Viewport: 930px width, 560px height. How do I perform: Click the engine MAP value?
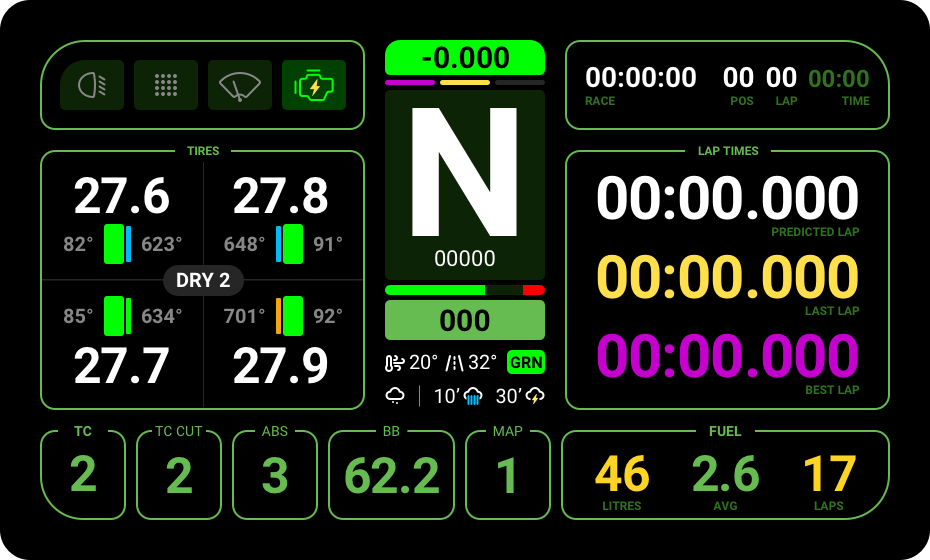click(508, 475)
